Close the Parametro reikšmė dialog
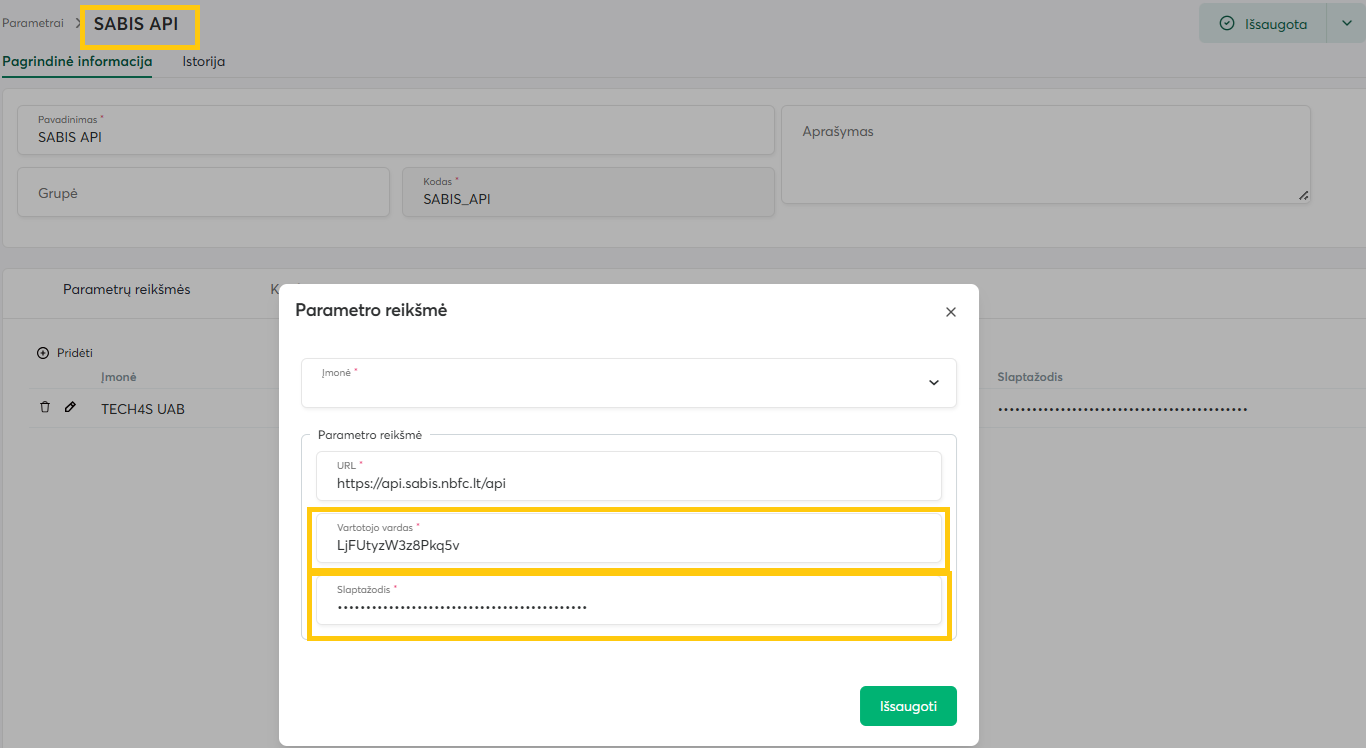1366x748 pixels. coord(950,312)
